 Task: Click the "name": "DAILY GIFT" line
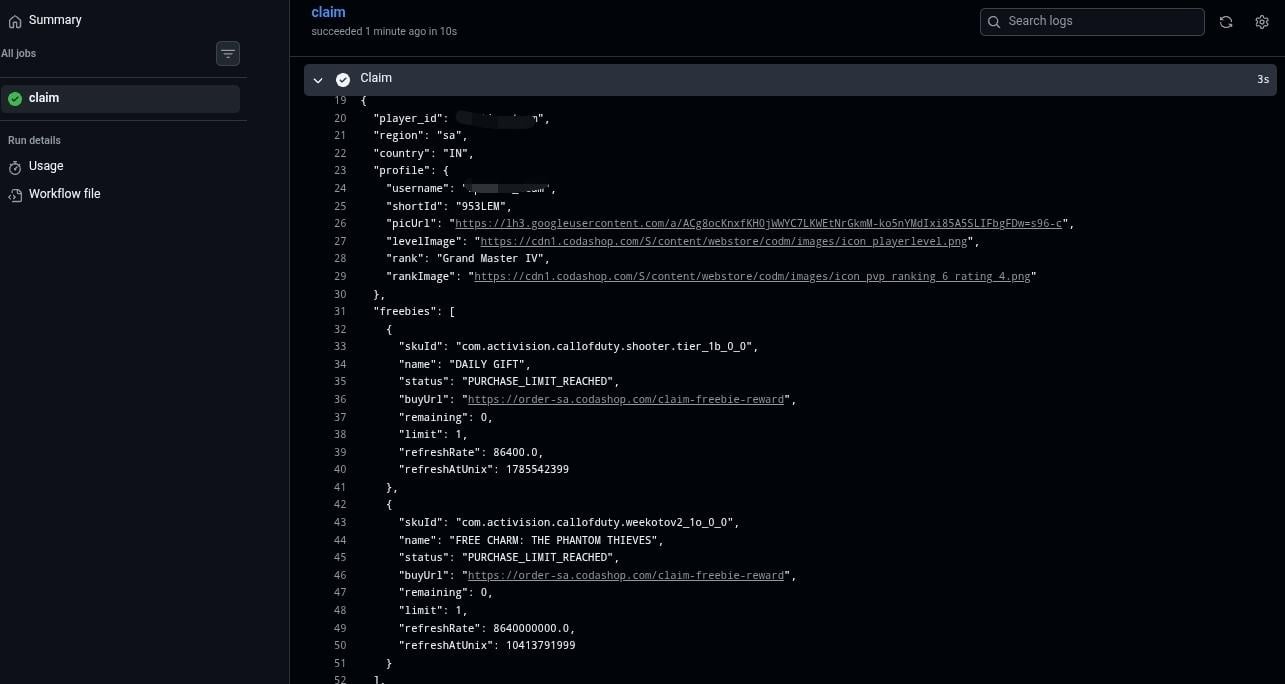click(x=465, y=364)
